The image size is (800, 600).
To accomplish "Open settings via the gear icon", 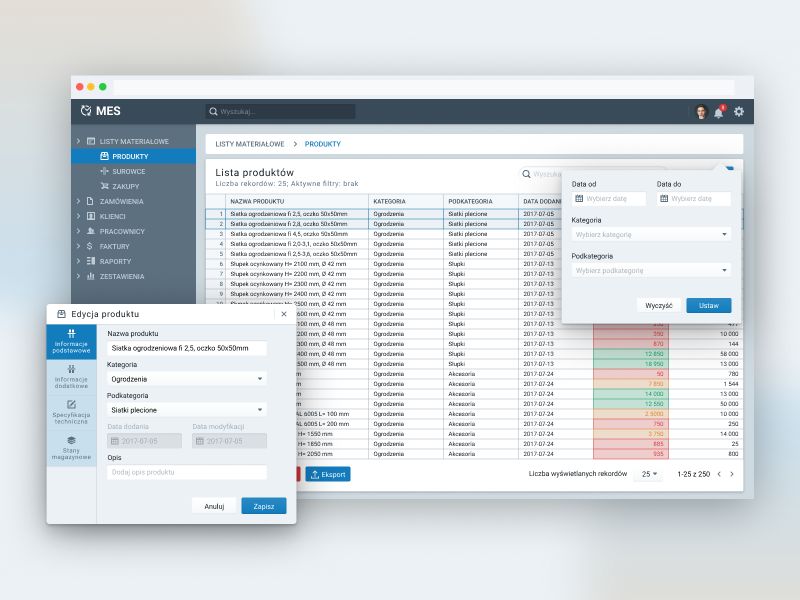I will pyautogui.click(x=739, y=112).
